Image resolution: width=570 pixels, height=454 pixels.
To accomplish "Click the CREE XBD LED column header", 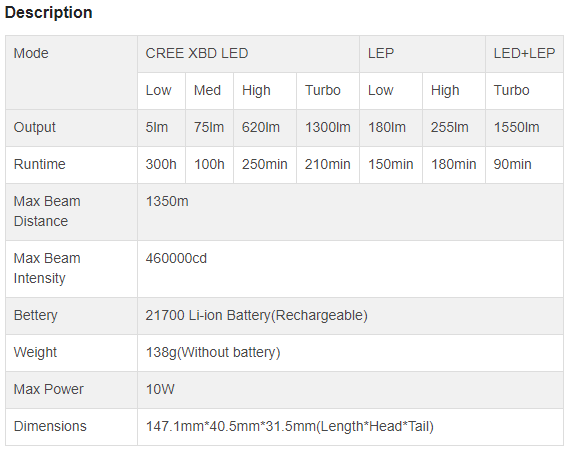I will [248, 54].
